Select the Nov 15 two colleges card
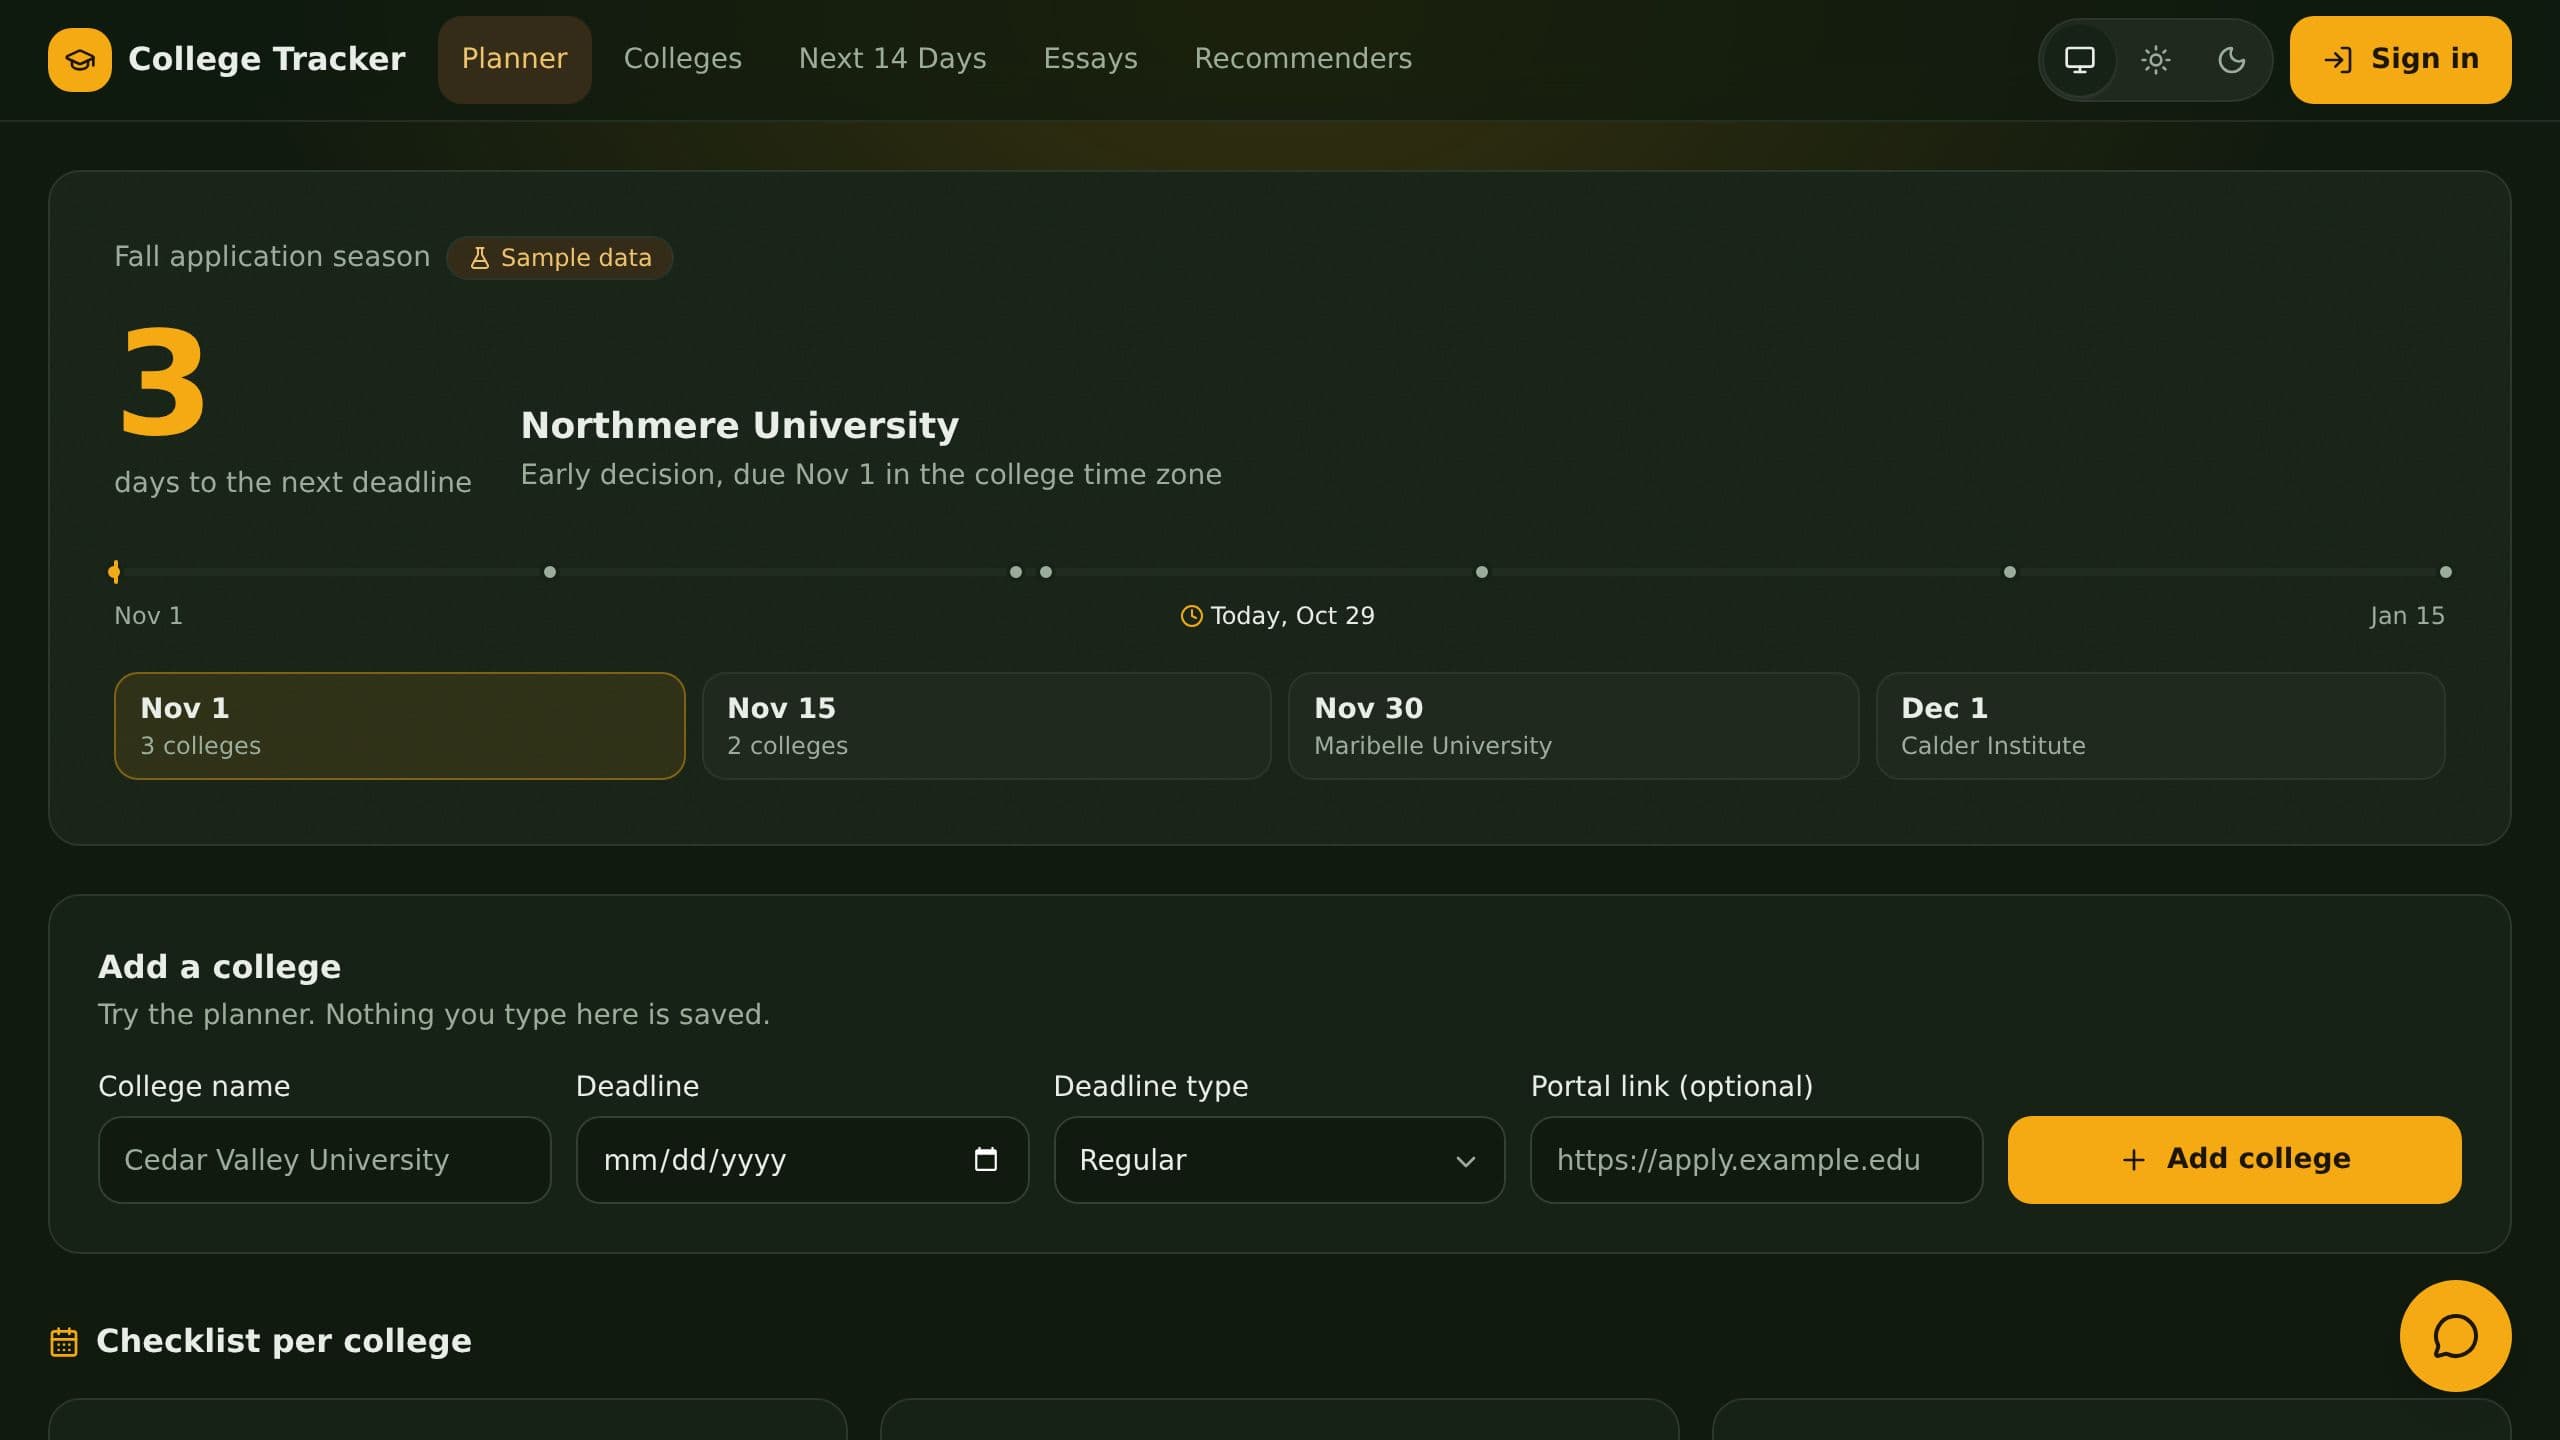2560x1440 pixels. [987, 726]
